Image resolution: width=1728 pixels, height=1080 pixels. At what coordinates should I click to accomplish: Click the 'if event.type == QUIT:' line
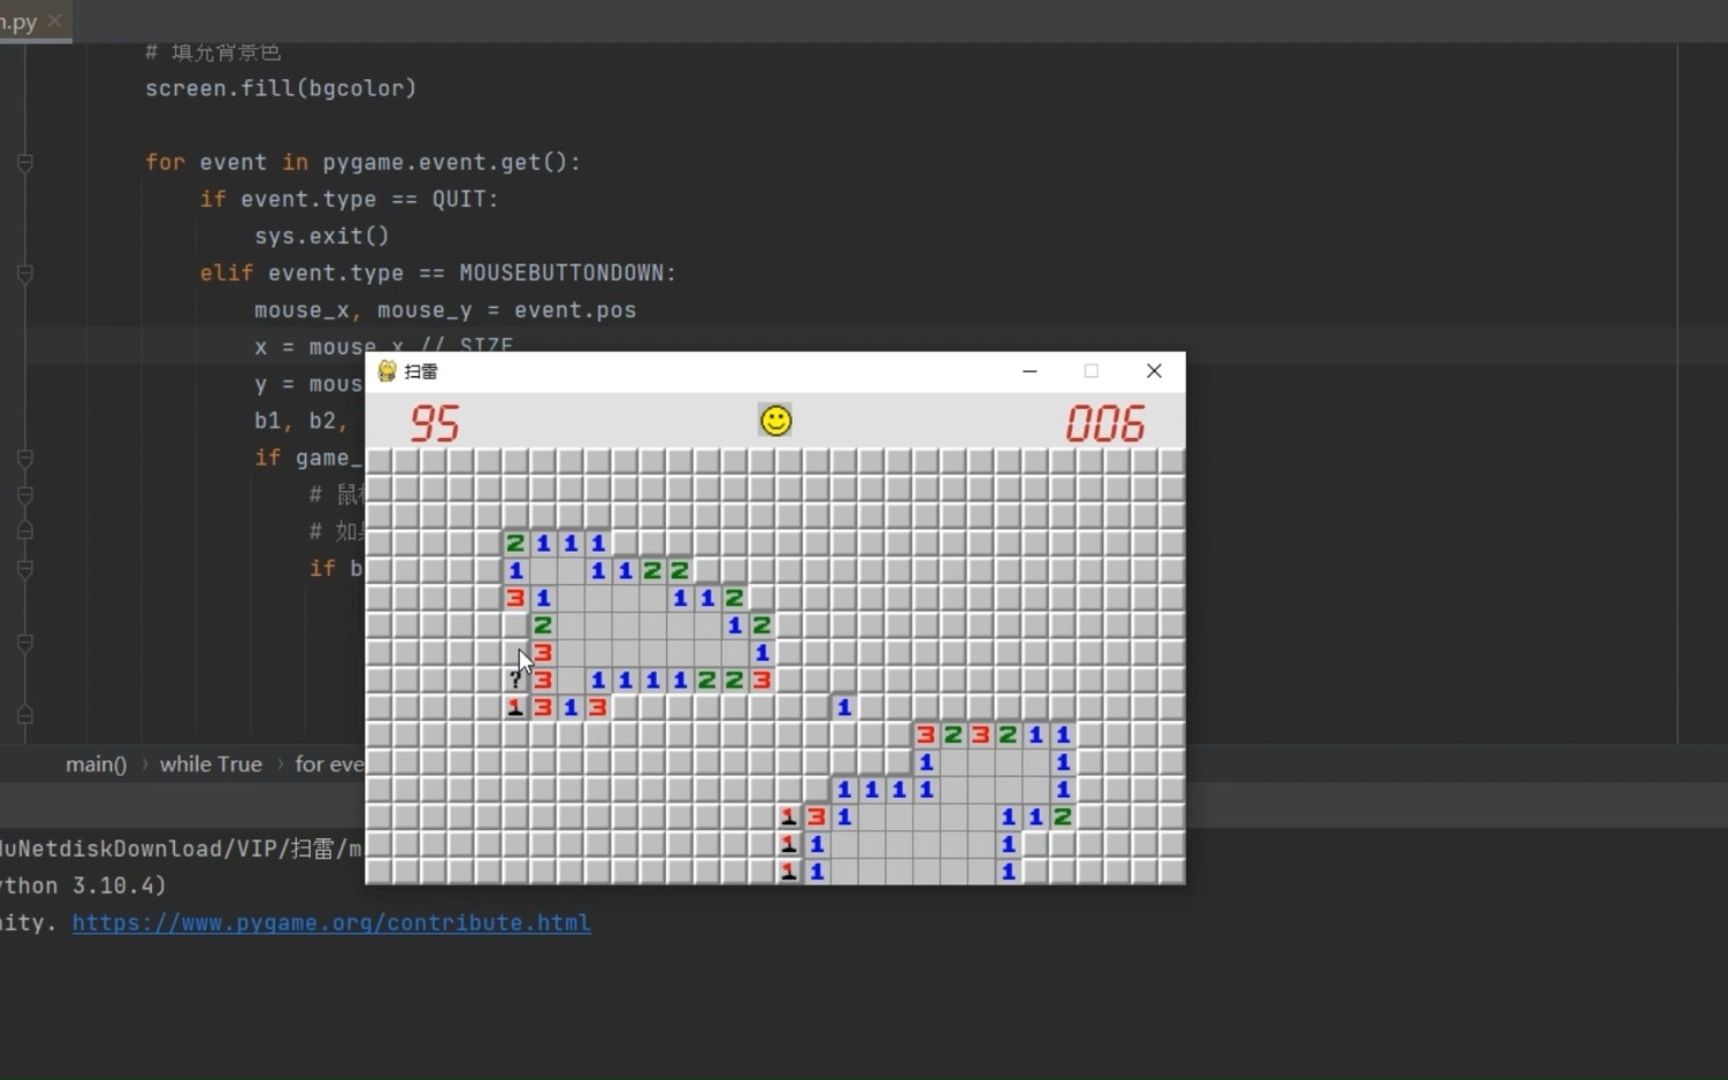[349, 199]
